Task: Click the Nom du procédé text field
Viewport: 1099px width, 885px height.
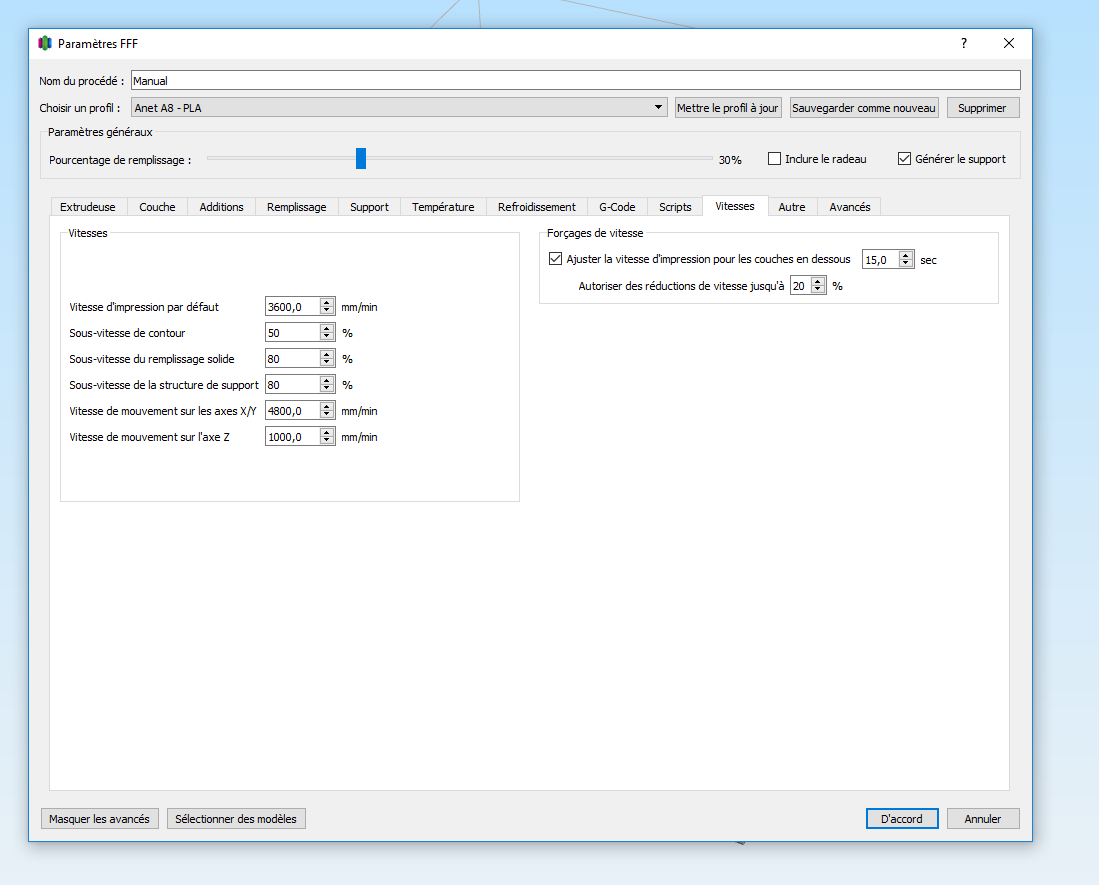Action: 575,81
